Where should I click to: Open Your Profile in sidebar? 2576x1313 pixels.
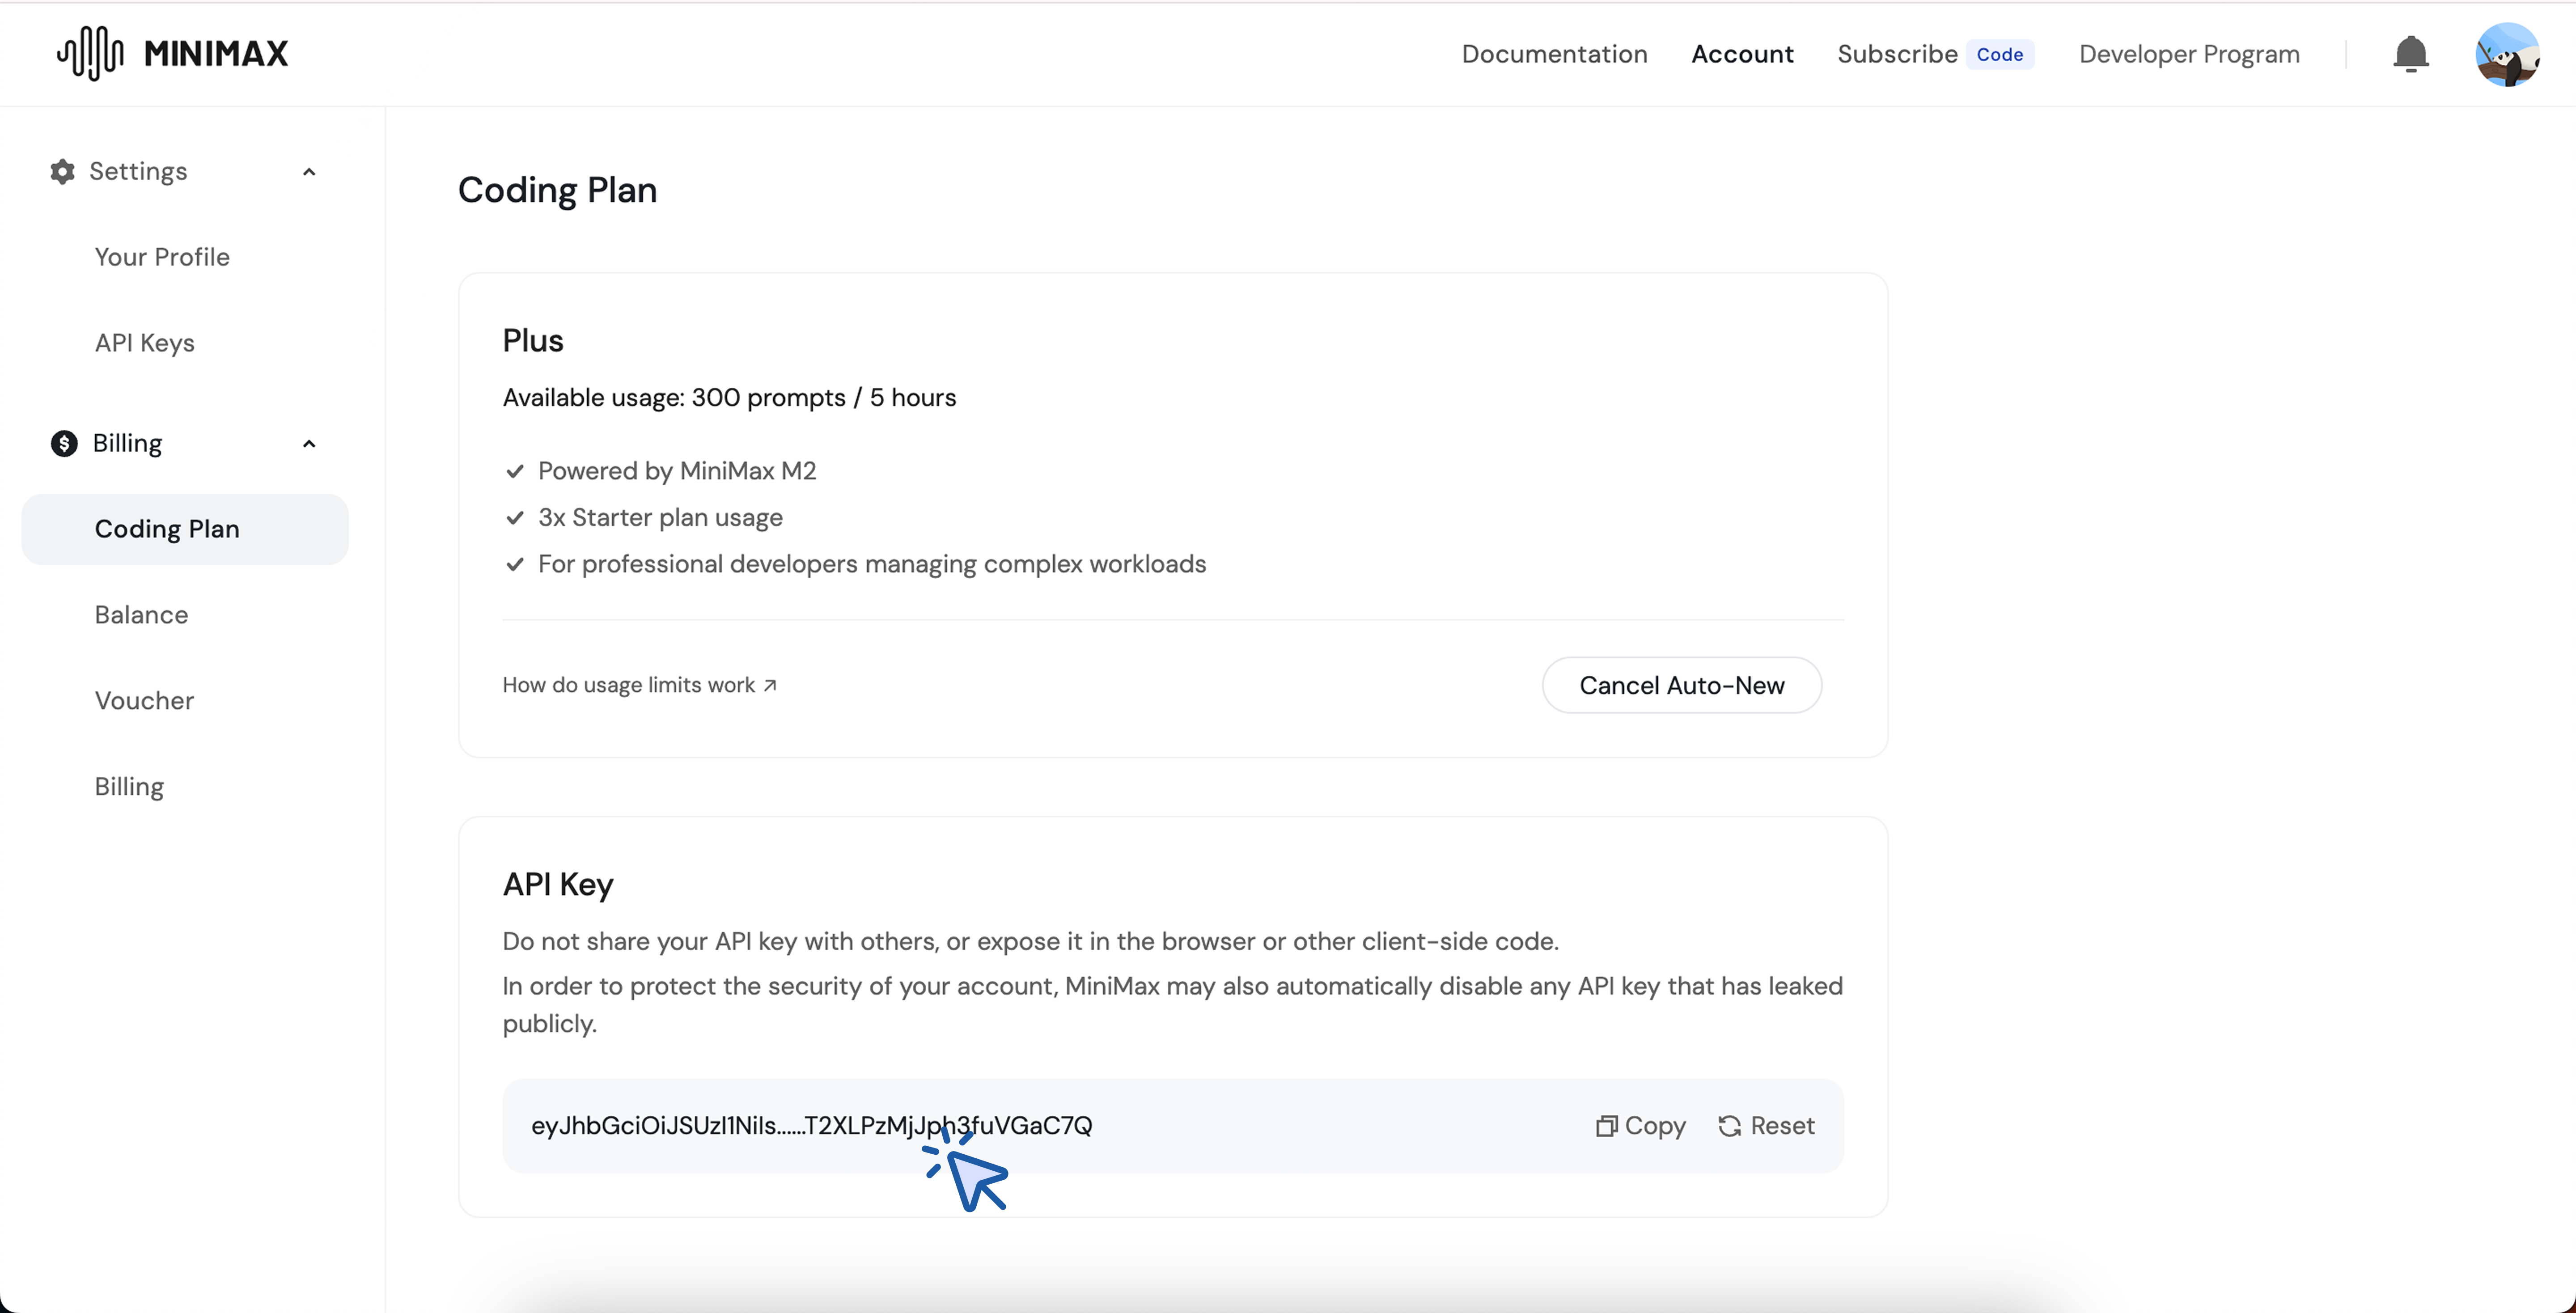(x=162, y=257)
